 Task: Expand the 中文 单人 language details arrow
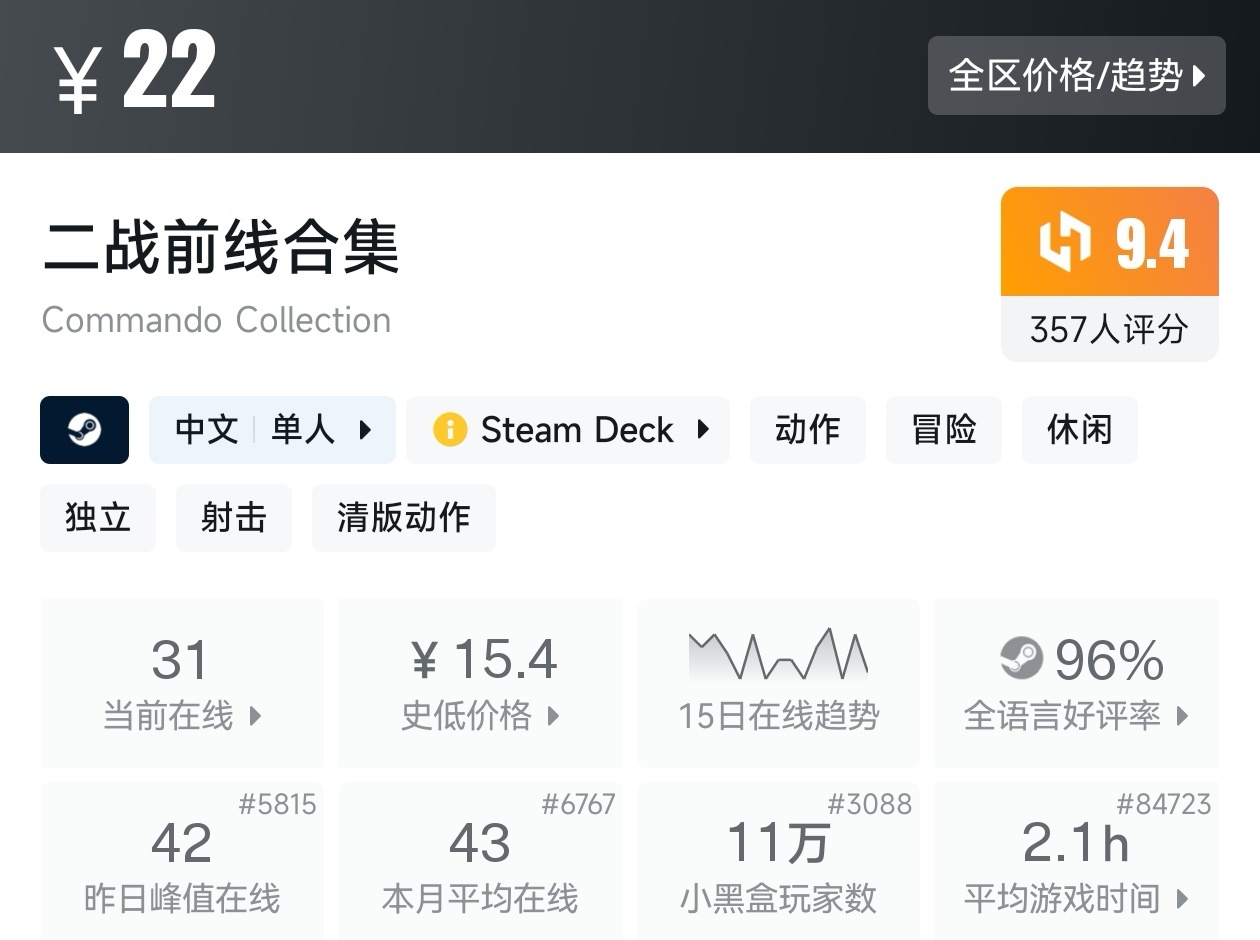click(x=365, y=430)
